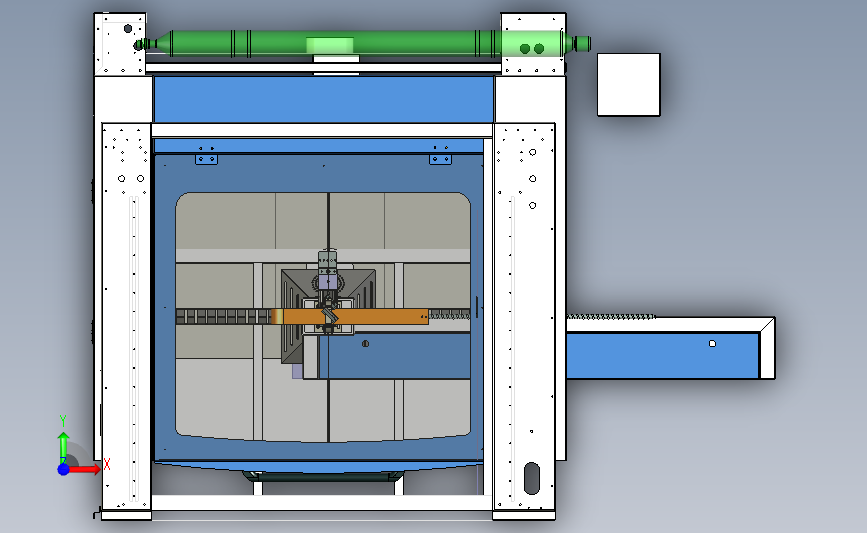Click the blue Z axis ball of the triad
The height and width of the screenshot is (533, 867).
click(64, 469)
